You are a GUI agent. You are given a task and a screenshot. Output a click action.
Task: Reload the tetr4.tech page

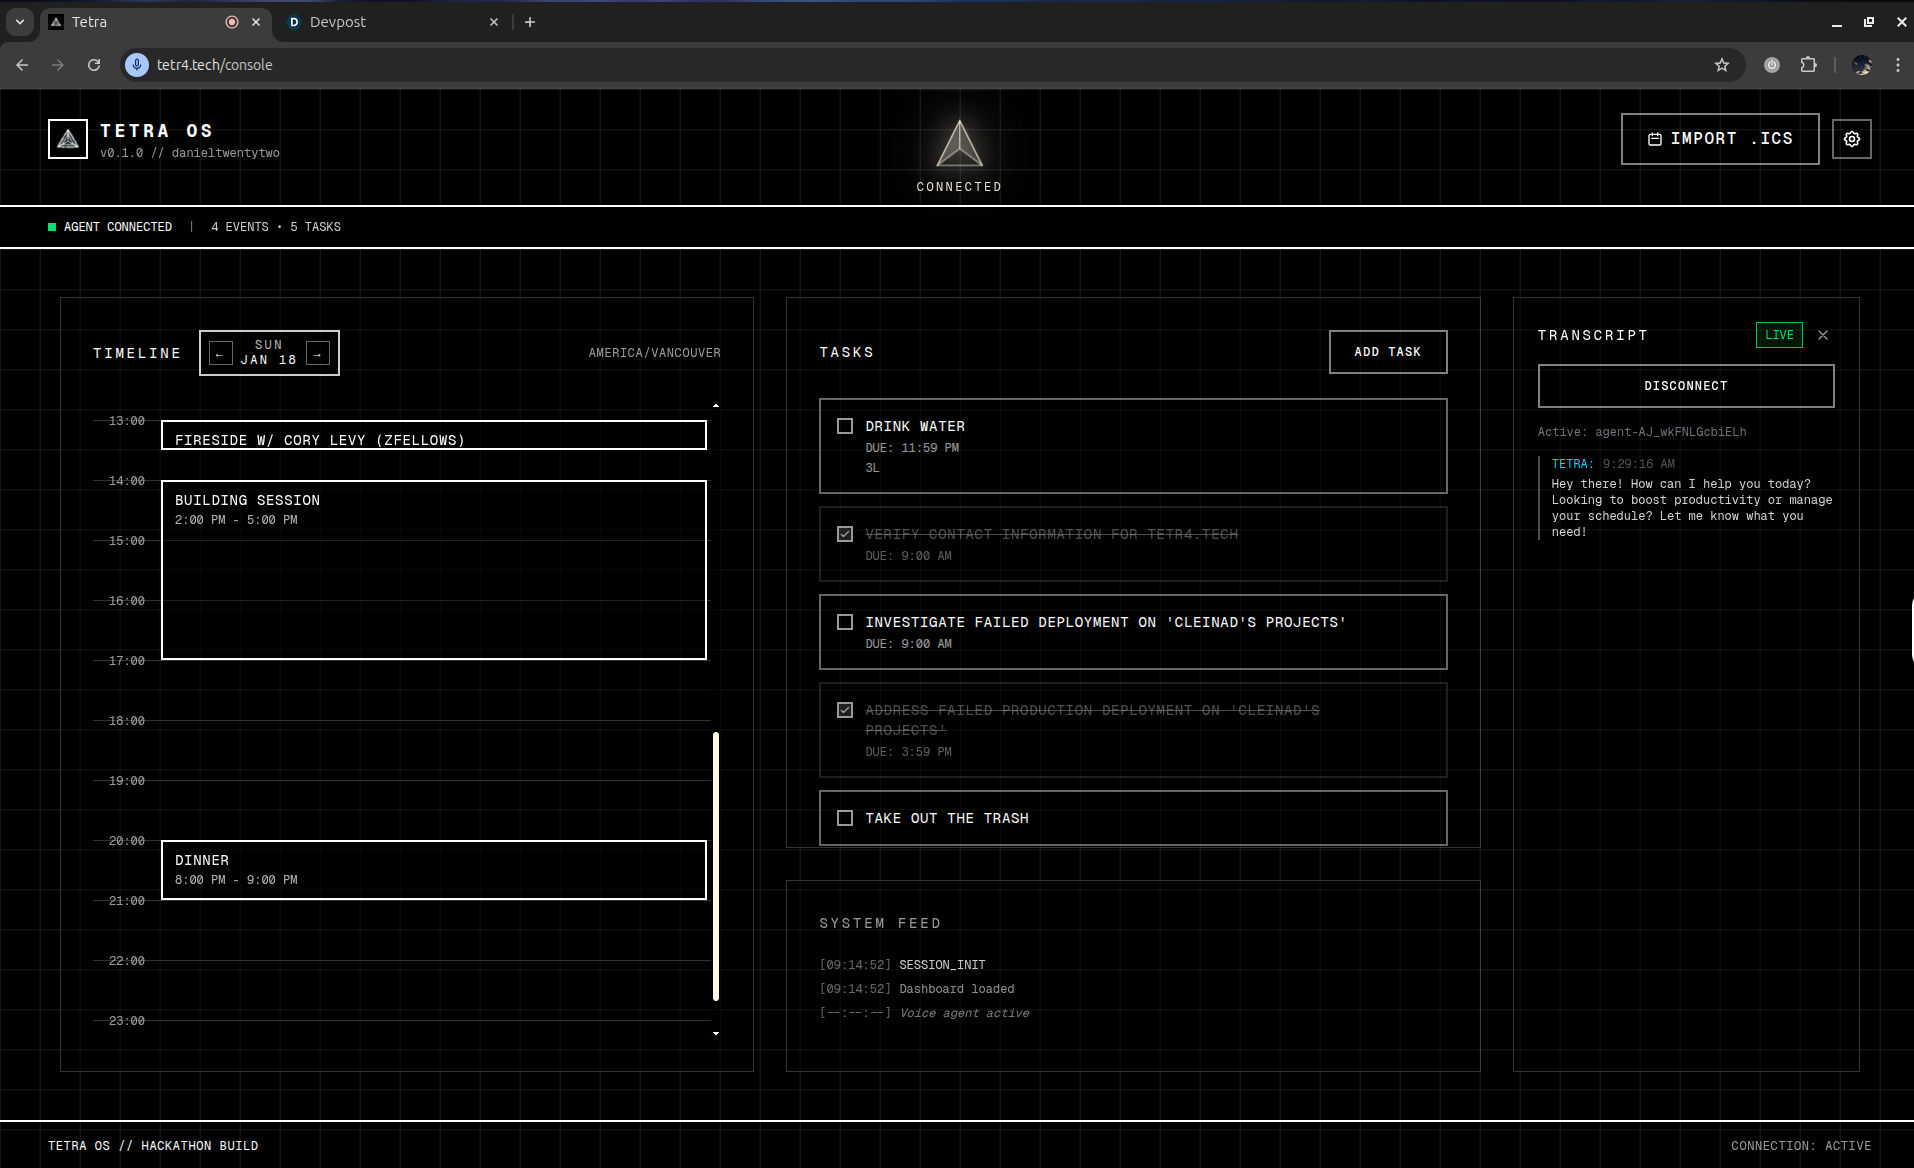tap(94, 65)
